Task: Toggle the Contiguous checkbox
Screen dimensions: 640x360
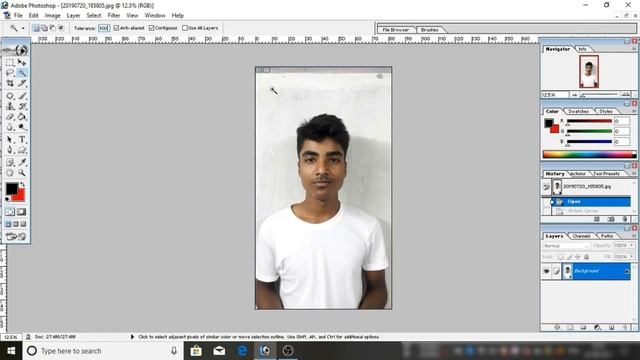Action: (x=151, y=28)
